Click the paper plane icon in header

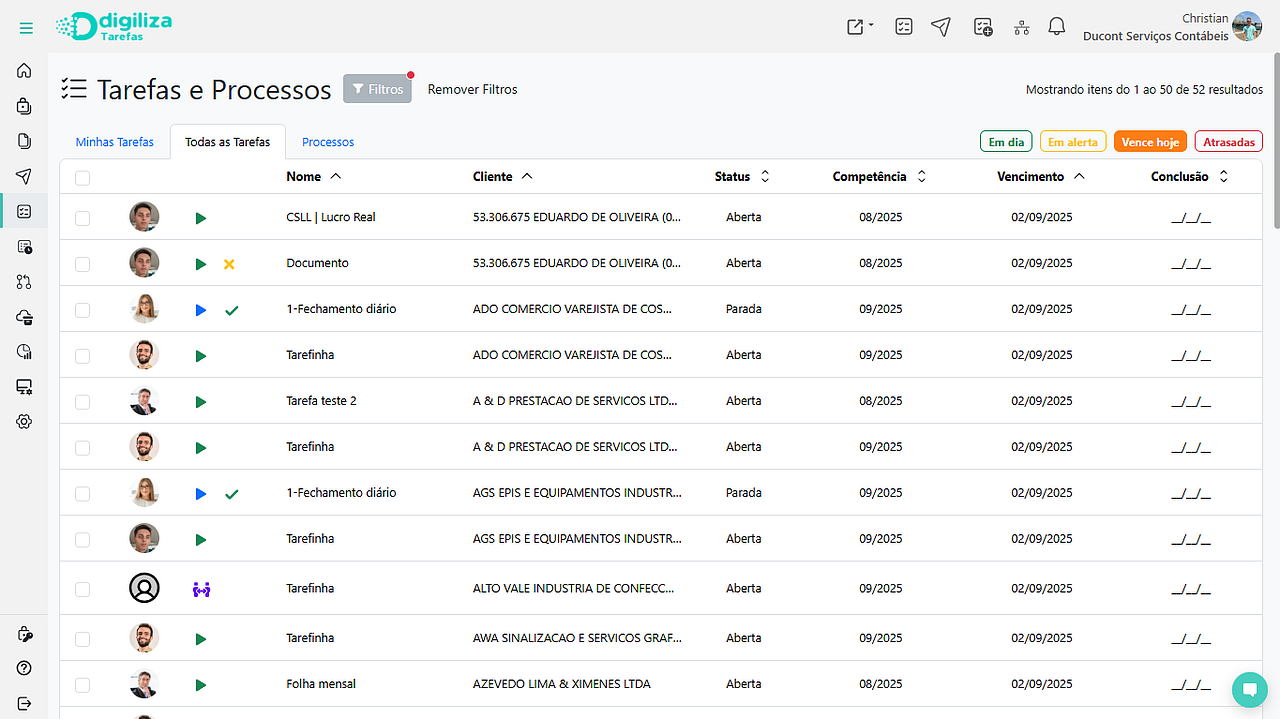(940, 27)
